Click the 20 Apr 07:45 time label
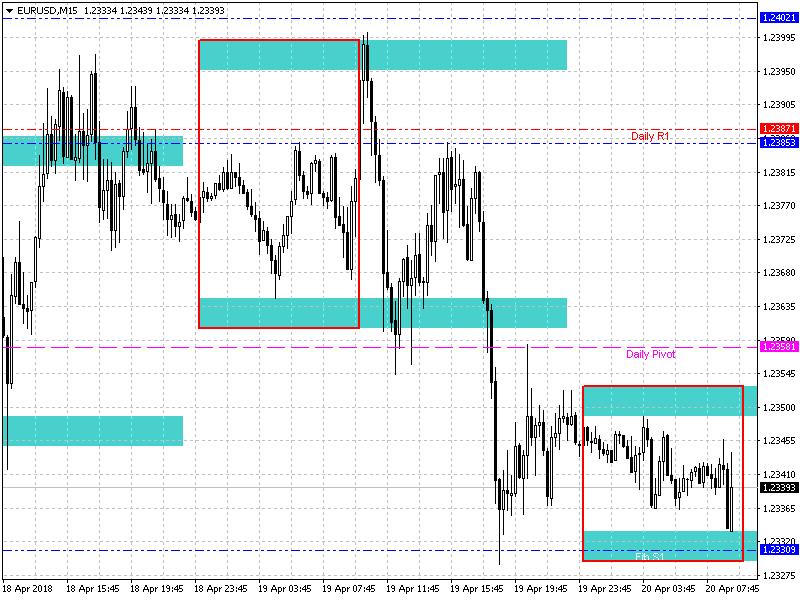800x600 pixels. pos(733,588)
